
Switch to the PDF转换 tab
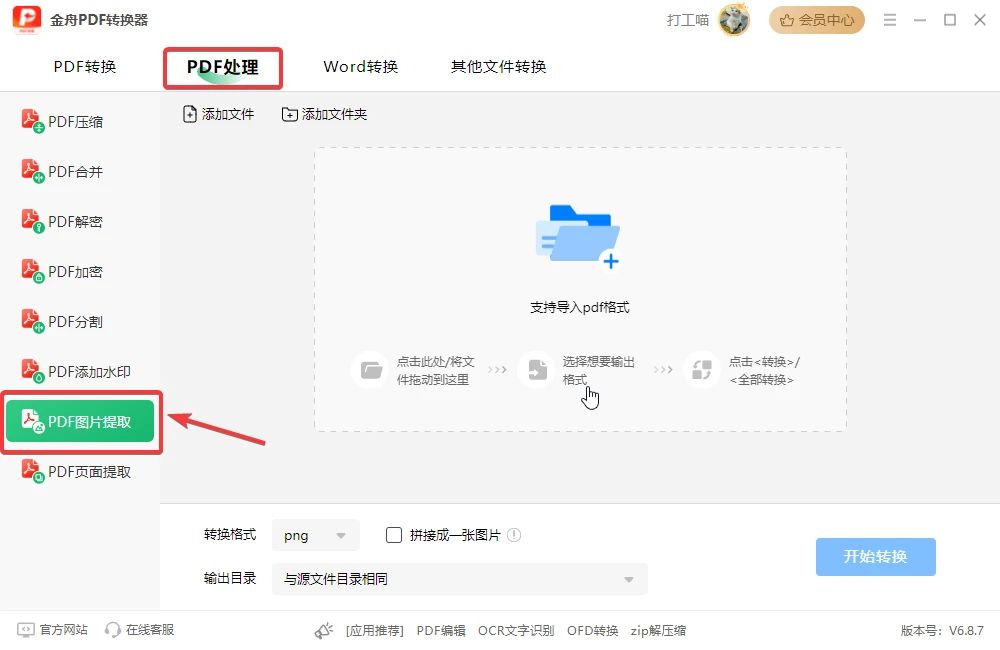[85, 67]
